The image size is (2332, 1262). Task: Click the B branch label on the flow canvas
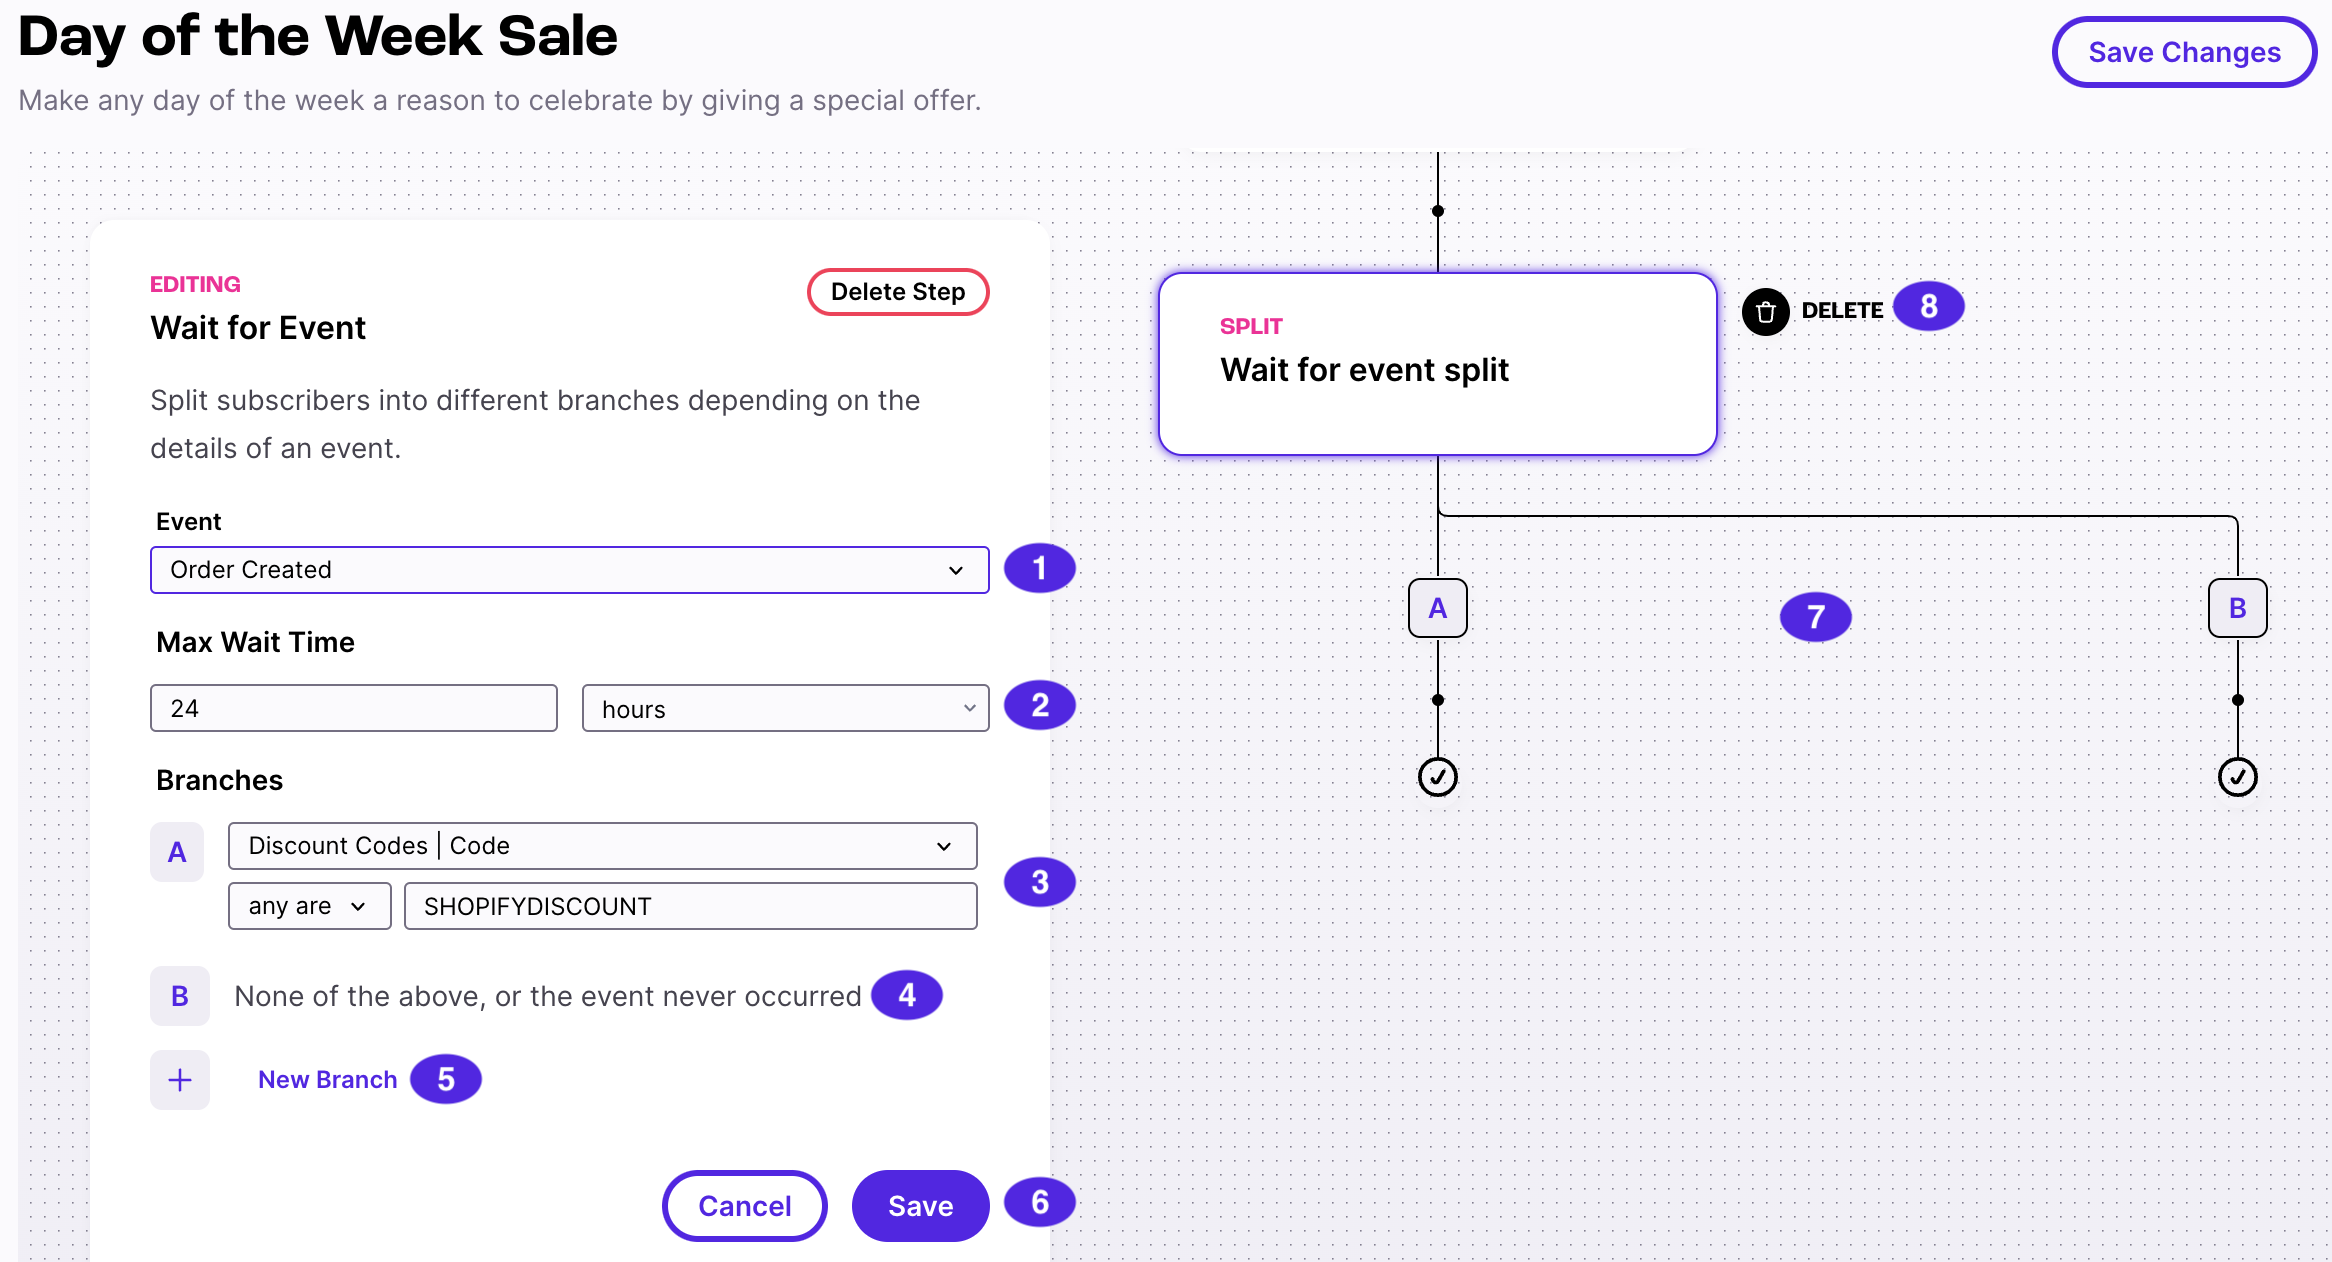2237,607
